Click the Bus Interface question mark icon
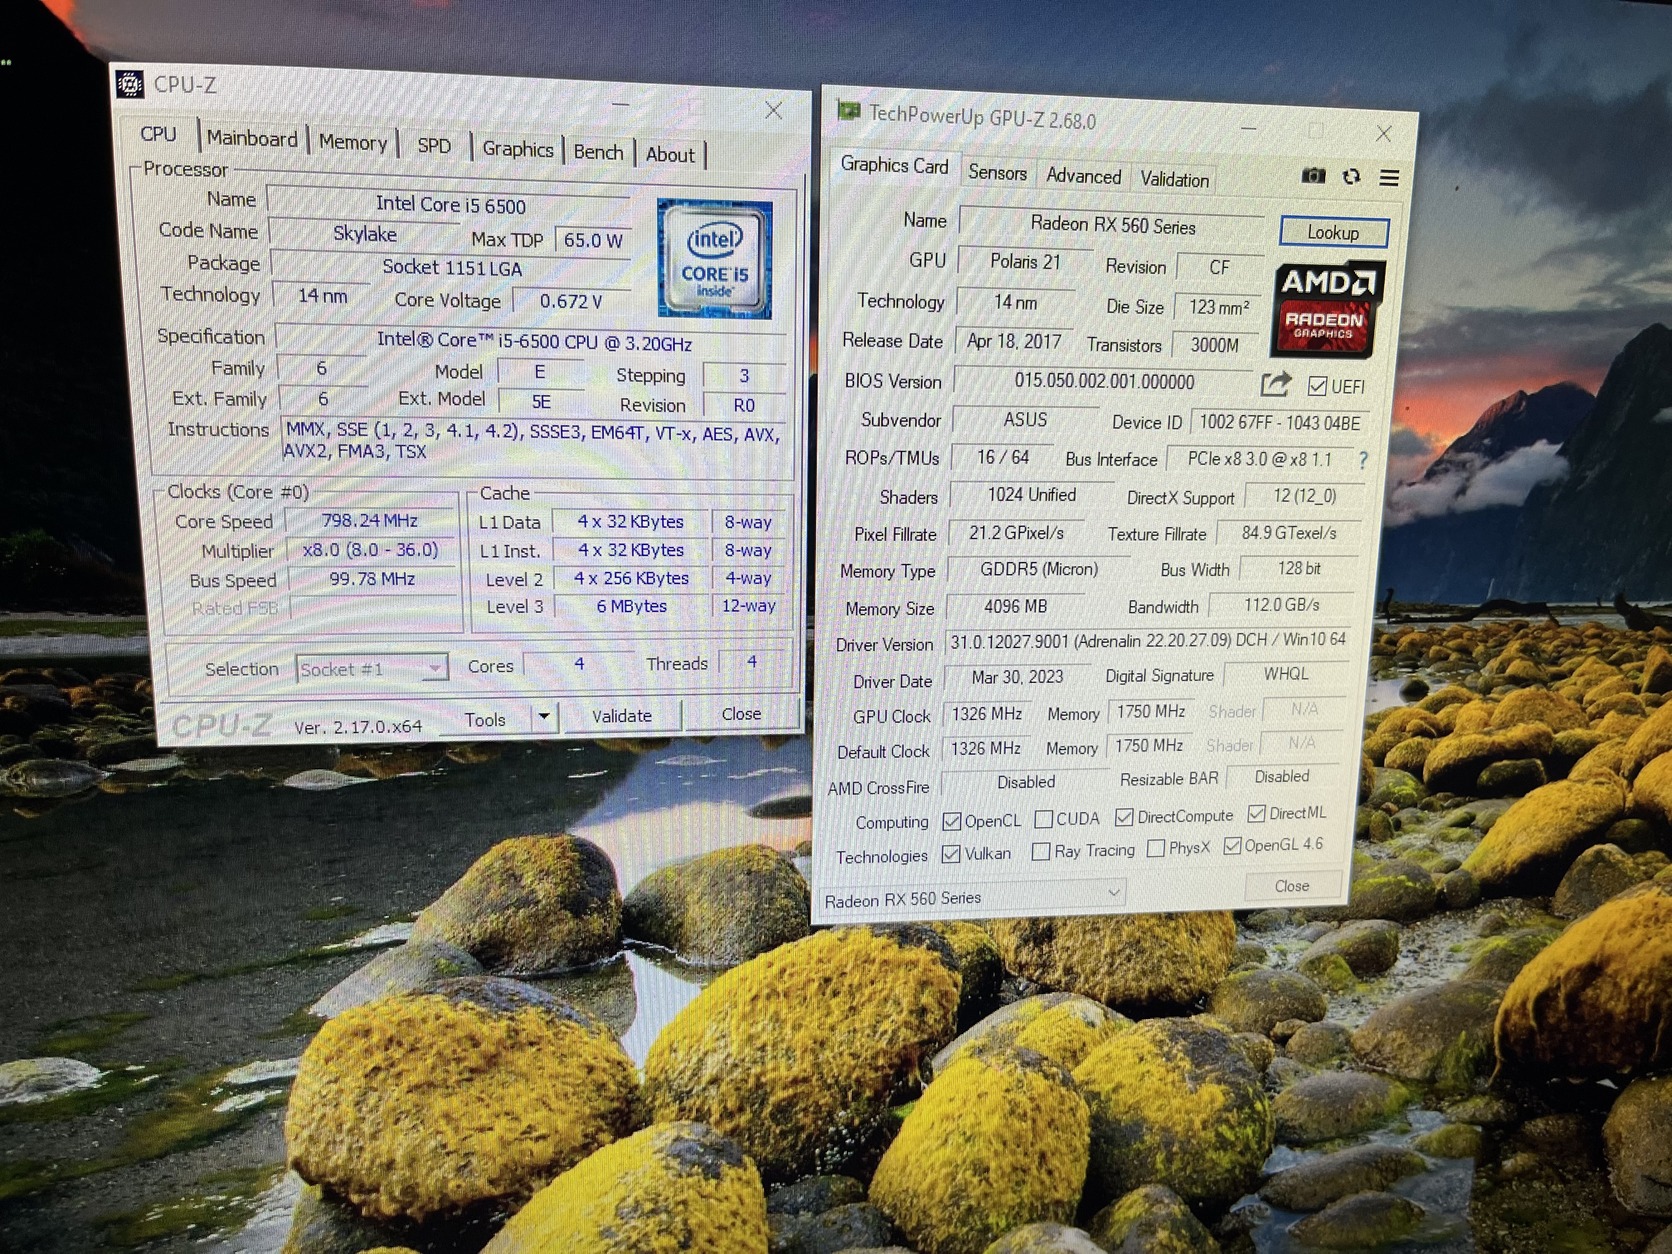 click(x=1362, y=460)
